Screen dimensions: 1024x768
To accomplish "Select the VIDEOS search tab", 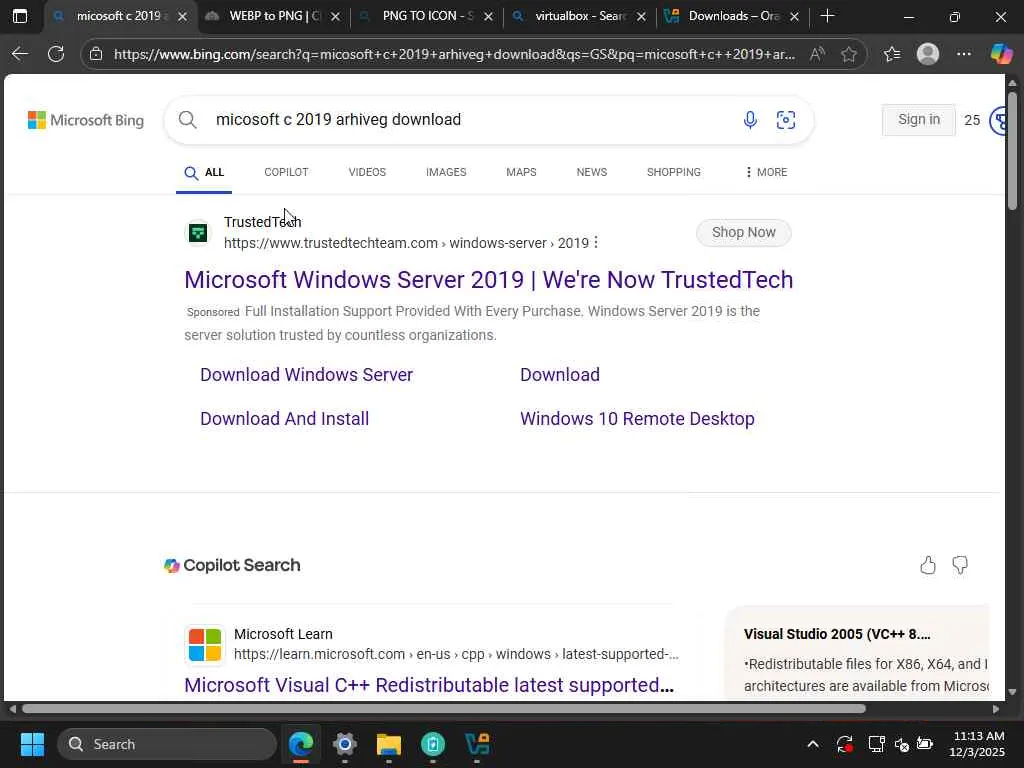I will (x=367, y=172).
